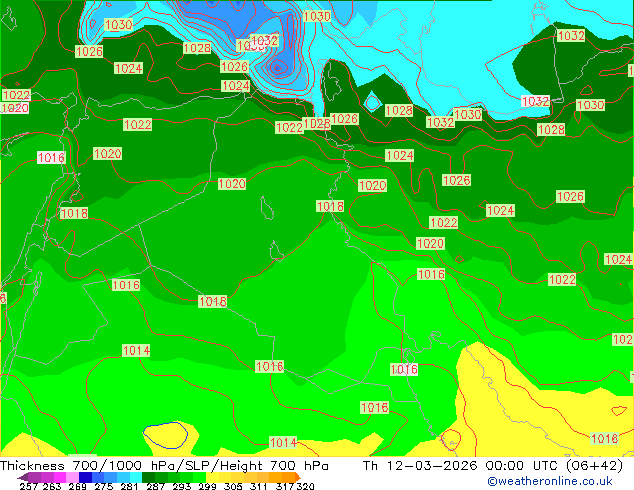The width and height of the screenshot is (634, 490).
Task: Click the cyan legend swatch above 281
Action: [x=136, y=477]
